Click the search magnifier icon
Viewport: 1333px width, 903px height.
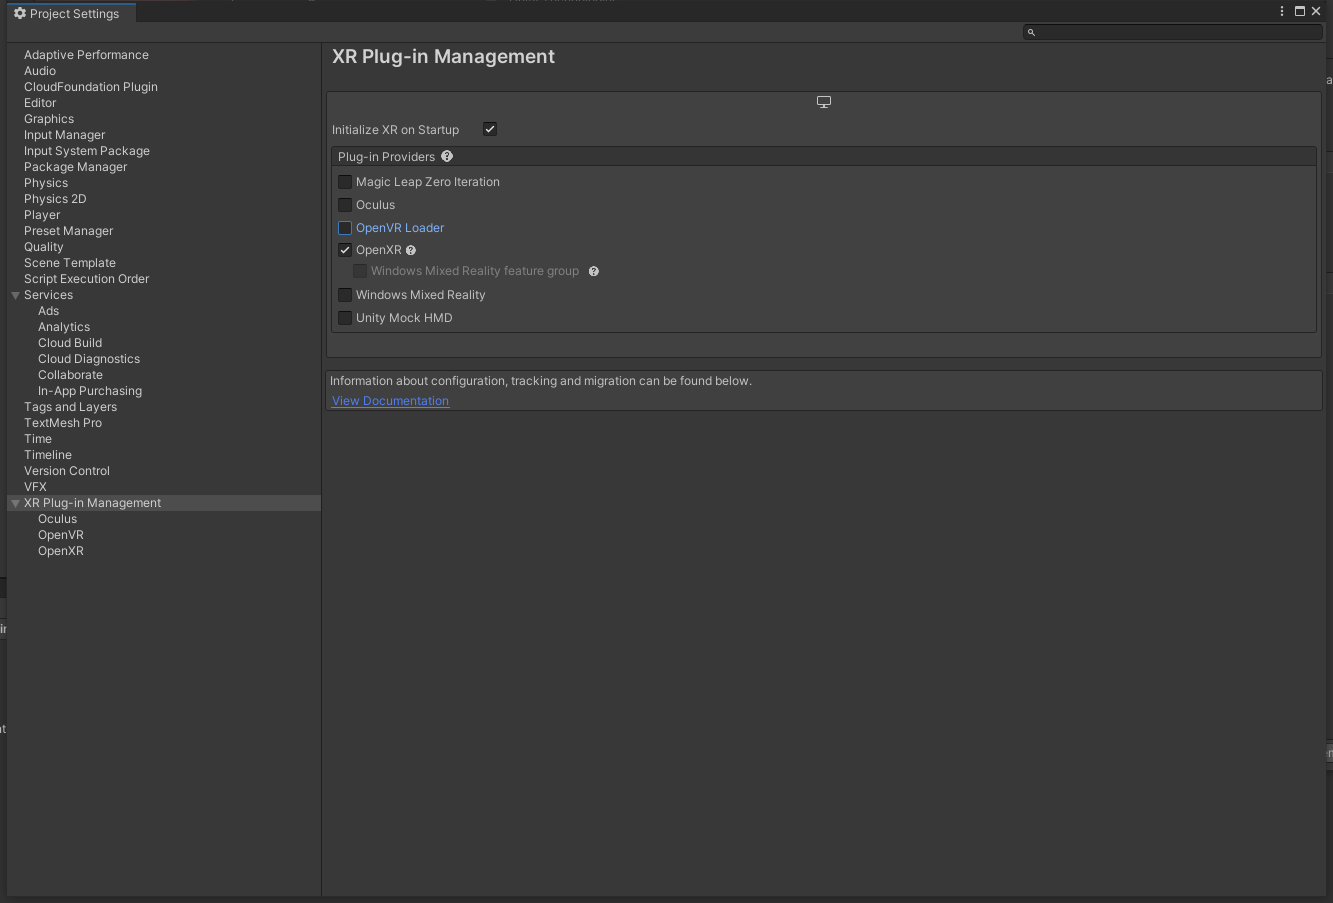(x=1031, y=32)
